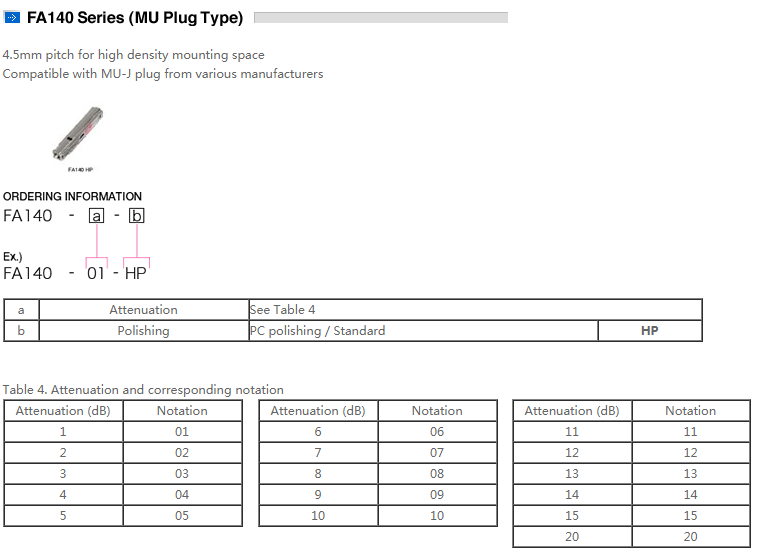
Task: Select the ORDERING INFORMATION heading
Action: pyautogui.click(x=72, y=196)
